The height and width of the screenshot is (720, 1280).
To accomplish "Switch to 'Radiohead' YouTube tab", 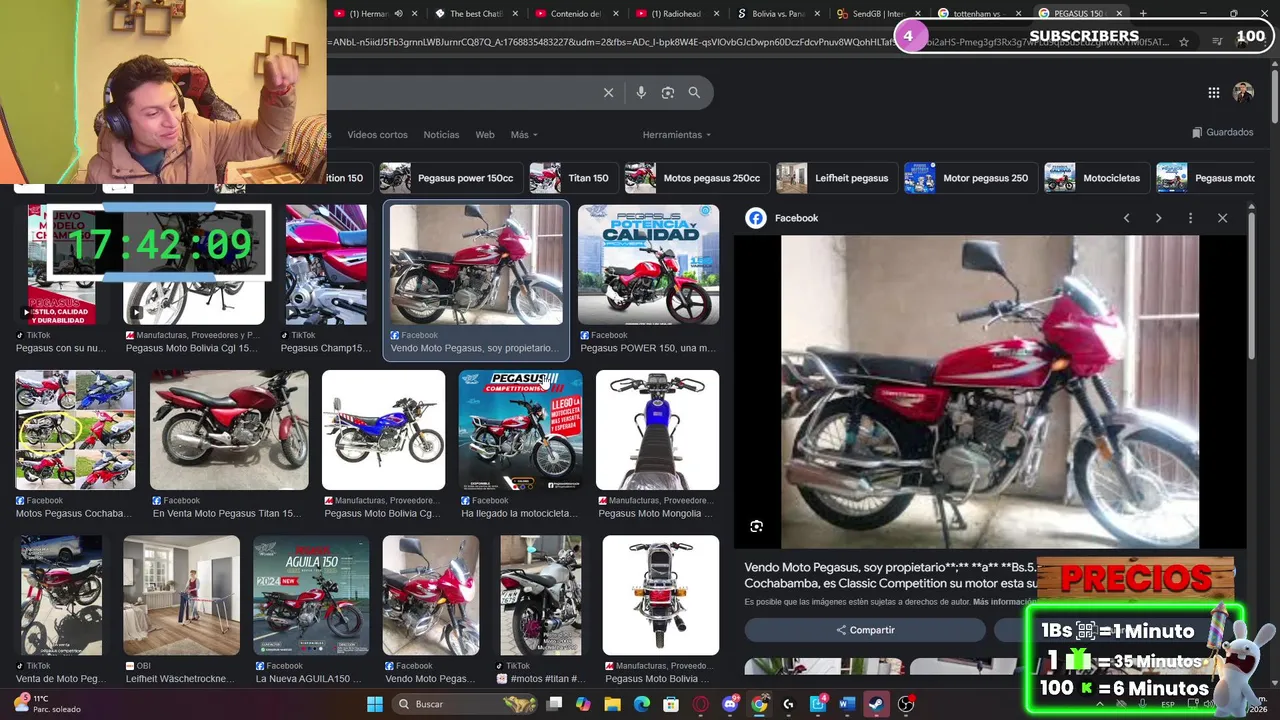I will (675, 14).
